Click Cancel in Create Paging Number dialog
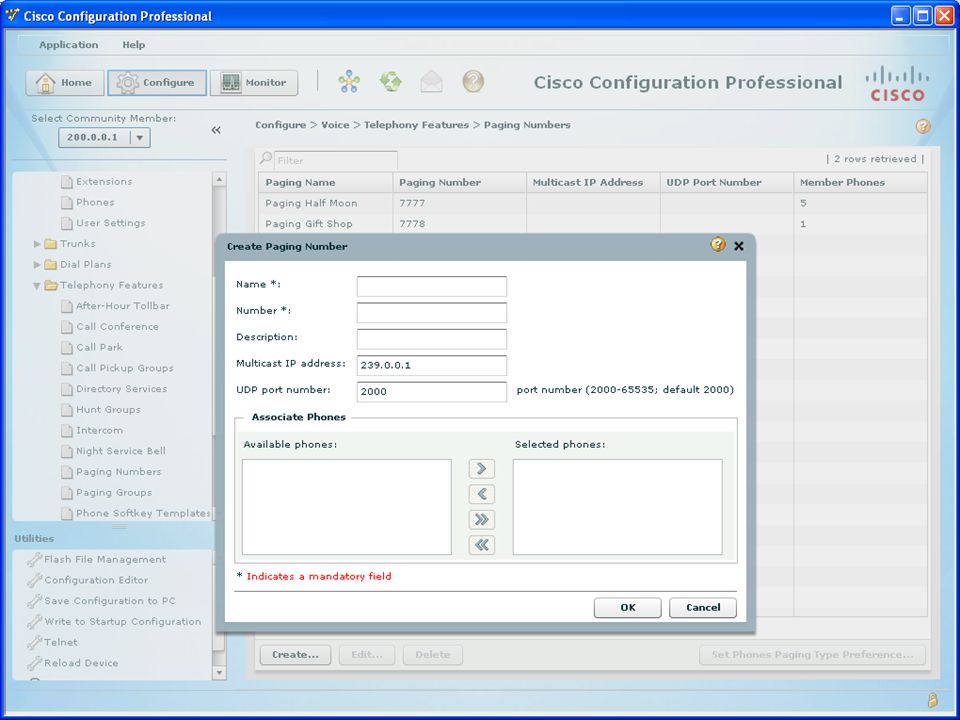 (703, 608)
